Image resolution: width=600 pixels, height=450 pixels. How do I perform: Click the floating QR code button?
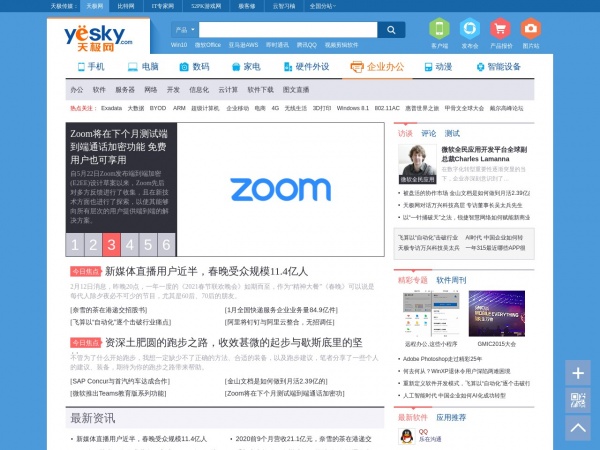pyautogui.click(x=578, y=400)
